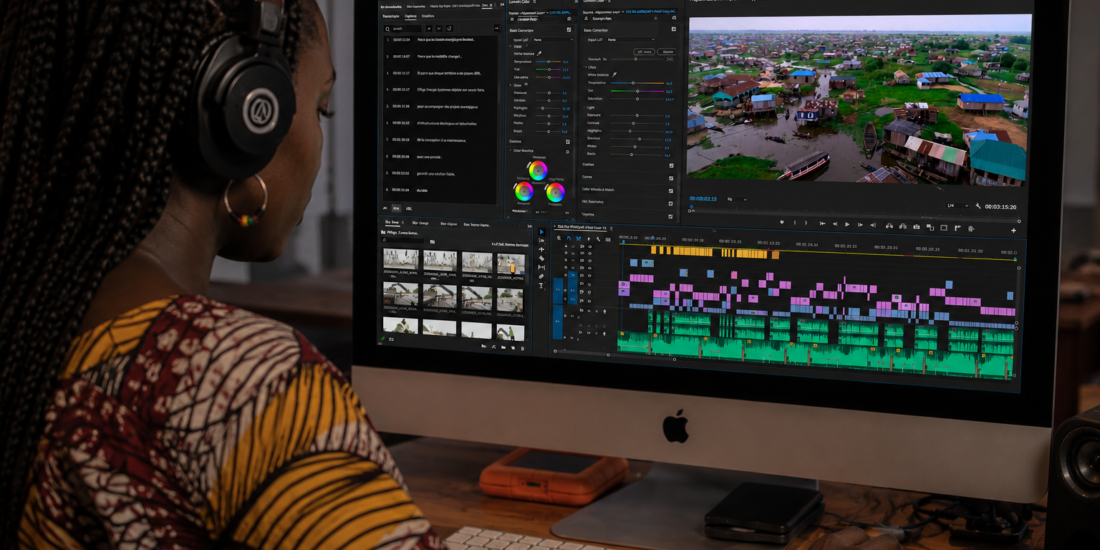Step back one frame
Image resolution: width=1100 pixels, height=550 pixels.
tap(835, 224)
